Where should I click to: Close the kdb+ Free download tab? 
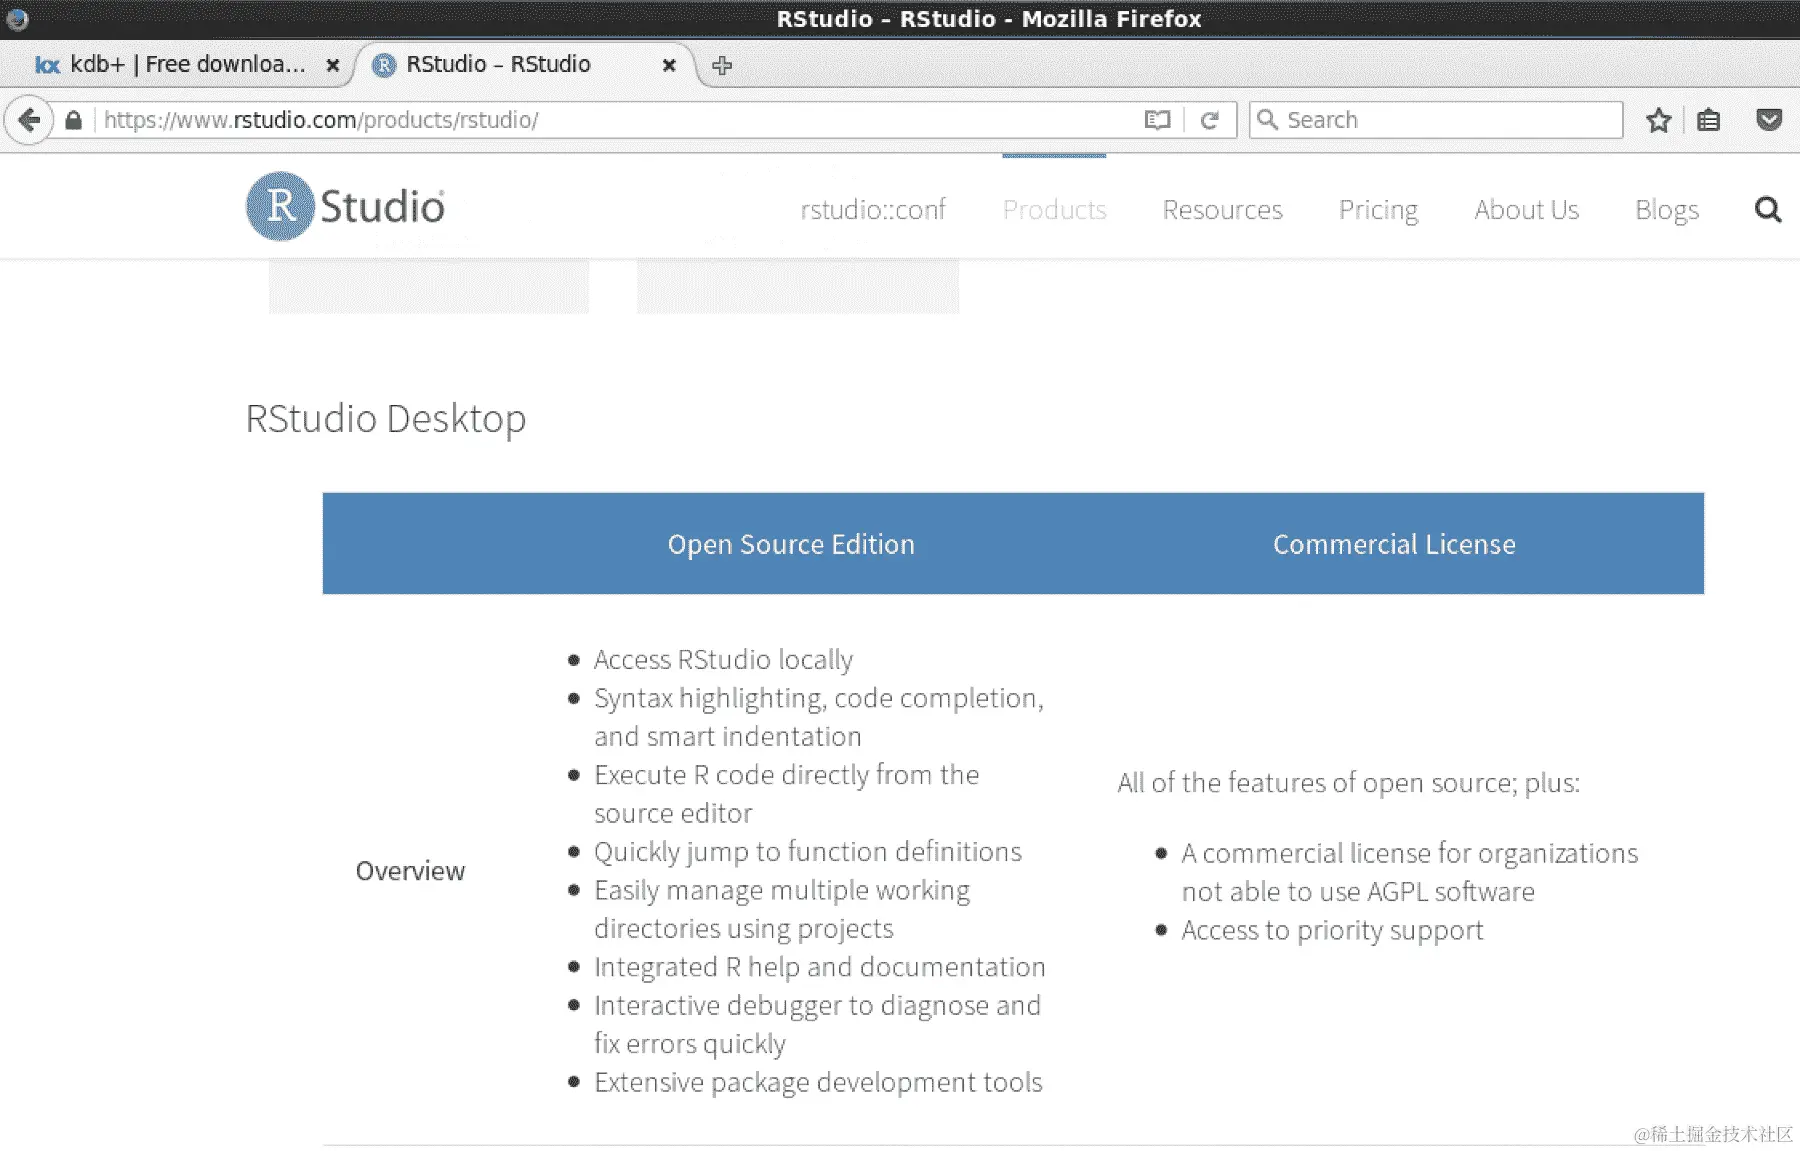click(x=333, y=66)
